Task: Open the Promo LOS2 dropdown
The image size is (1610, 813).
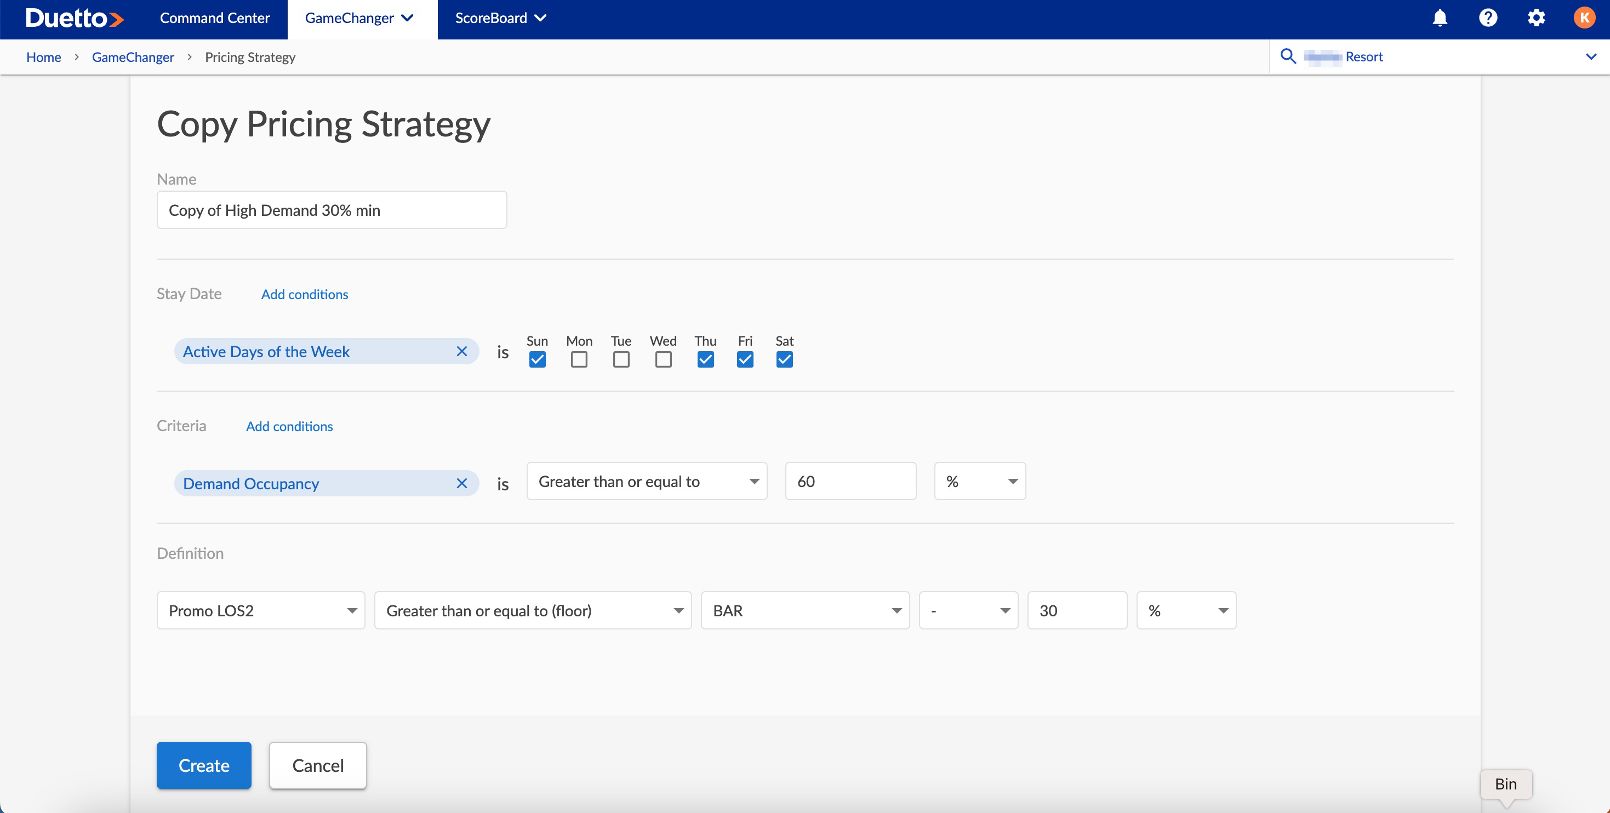Action: [262, 611]
